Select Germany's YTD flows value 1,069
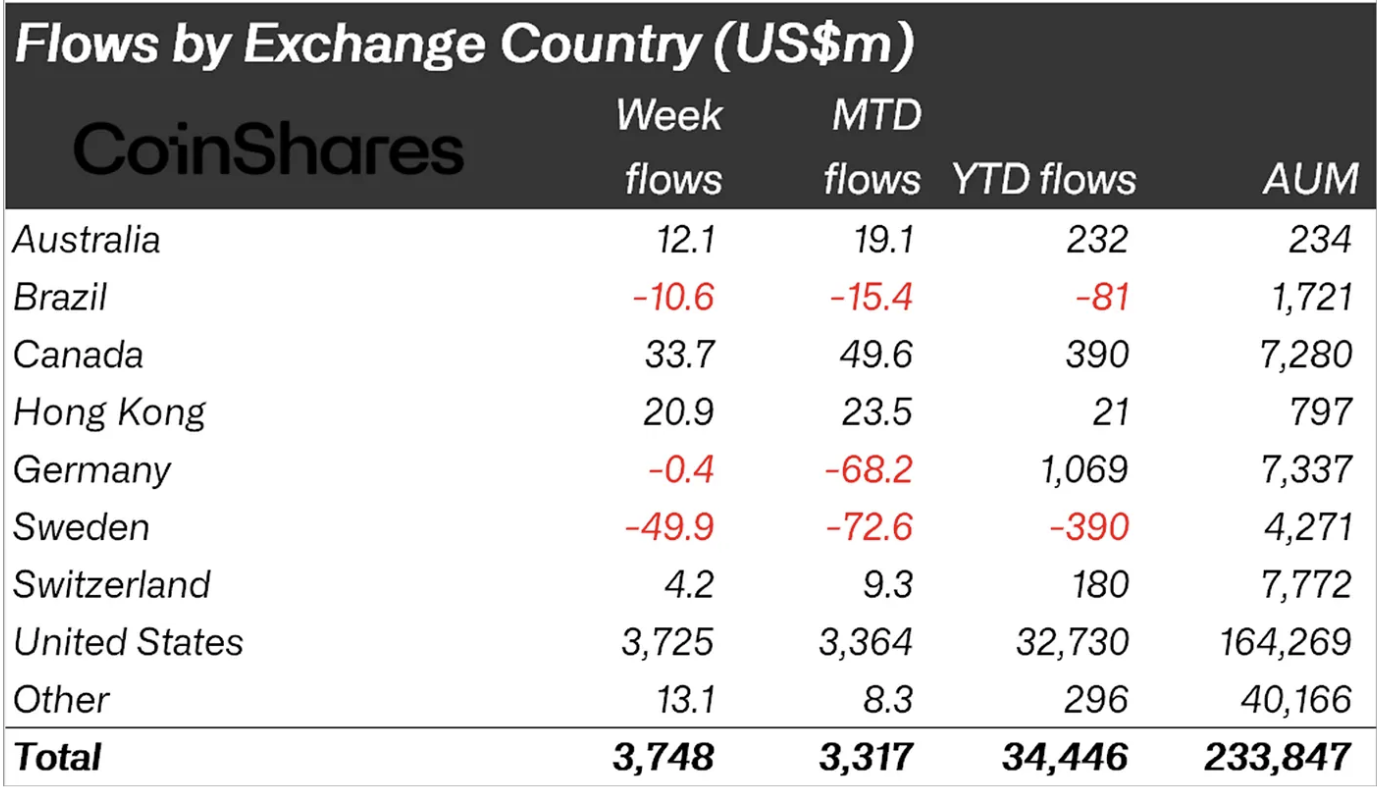 point(1083,470)
